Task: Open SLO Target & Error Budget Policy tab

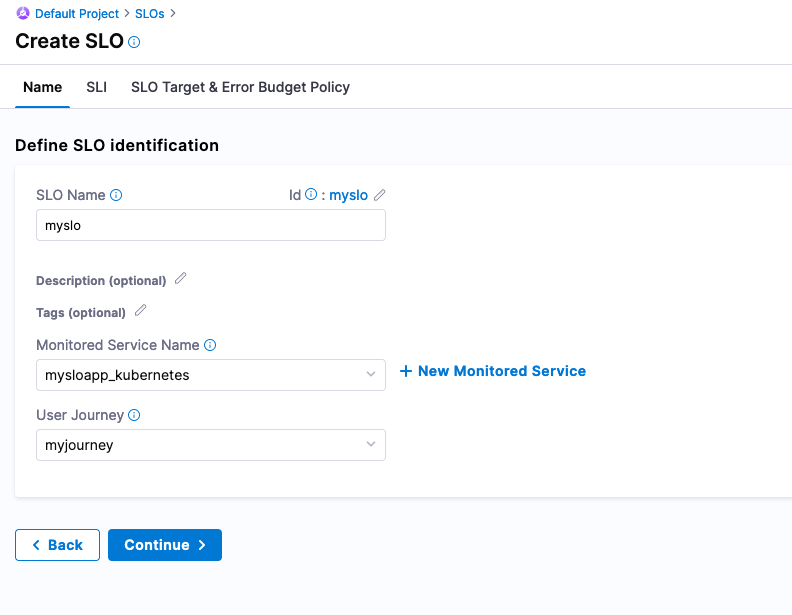Action: tap(240, 87)
